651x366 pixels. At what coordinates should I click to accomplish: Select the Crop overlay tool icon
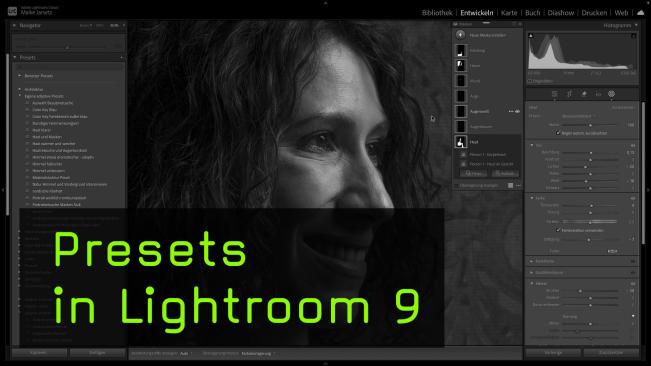(x=569, y=94)
